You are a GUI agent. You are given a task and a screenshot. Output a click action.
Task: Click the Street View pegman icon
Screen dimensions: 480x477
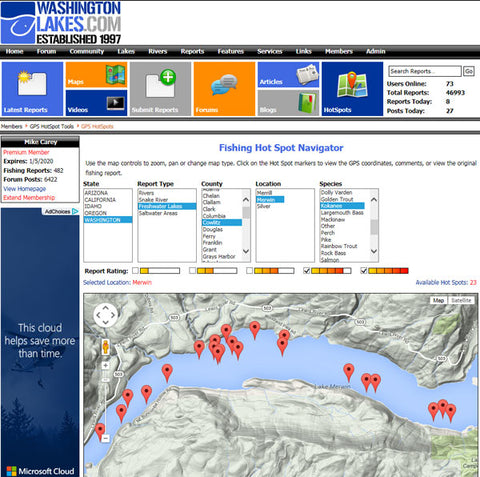coord(106,347)
